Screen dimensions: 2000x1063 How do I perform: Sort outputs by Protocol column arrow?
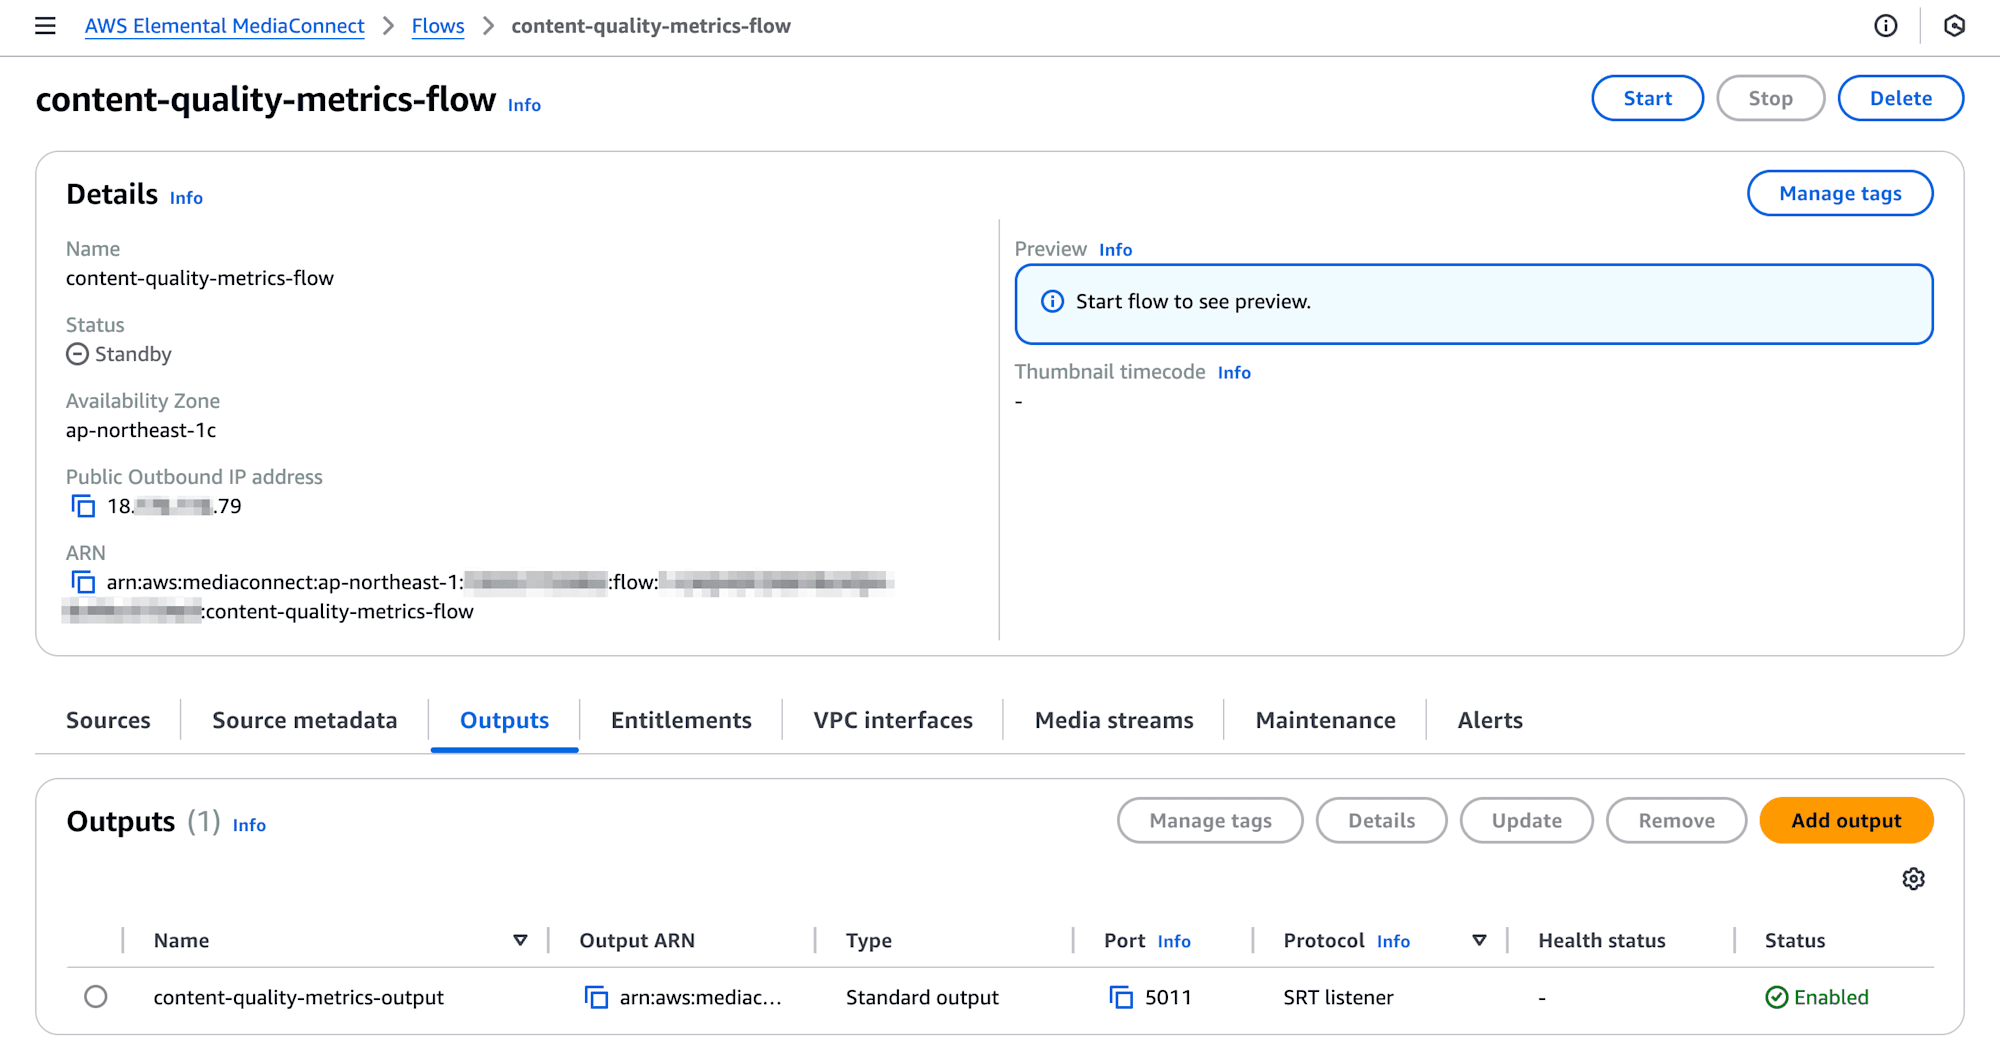(x=1479, y=940)
